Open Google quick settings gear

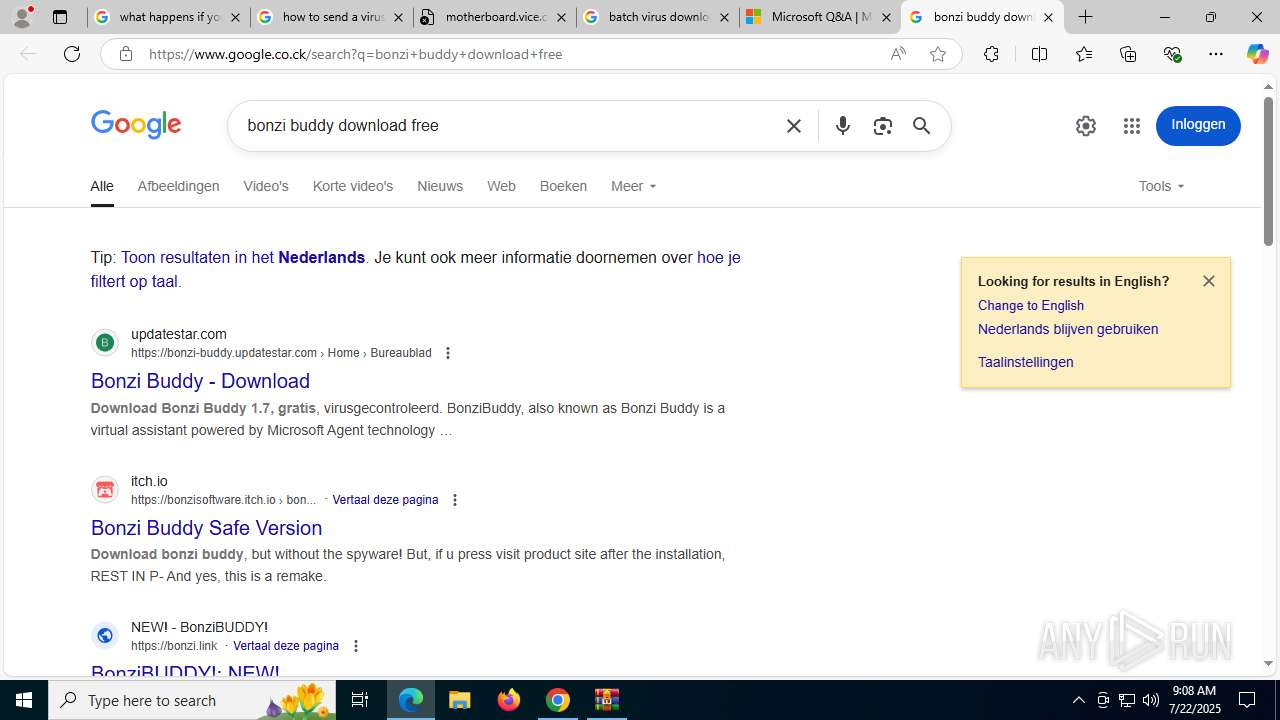point(1086,126)
